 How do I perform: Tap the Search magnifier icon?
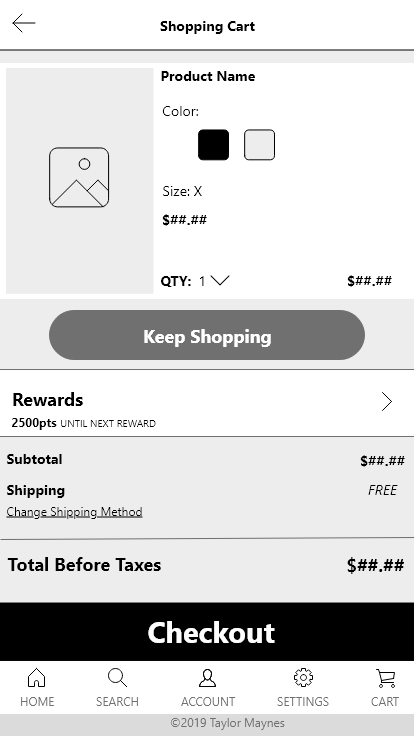click(x=117, y=677)
